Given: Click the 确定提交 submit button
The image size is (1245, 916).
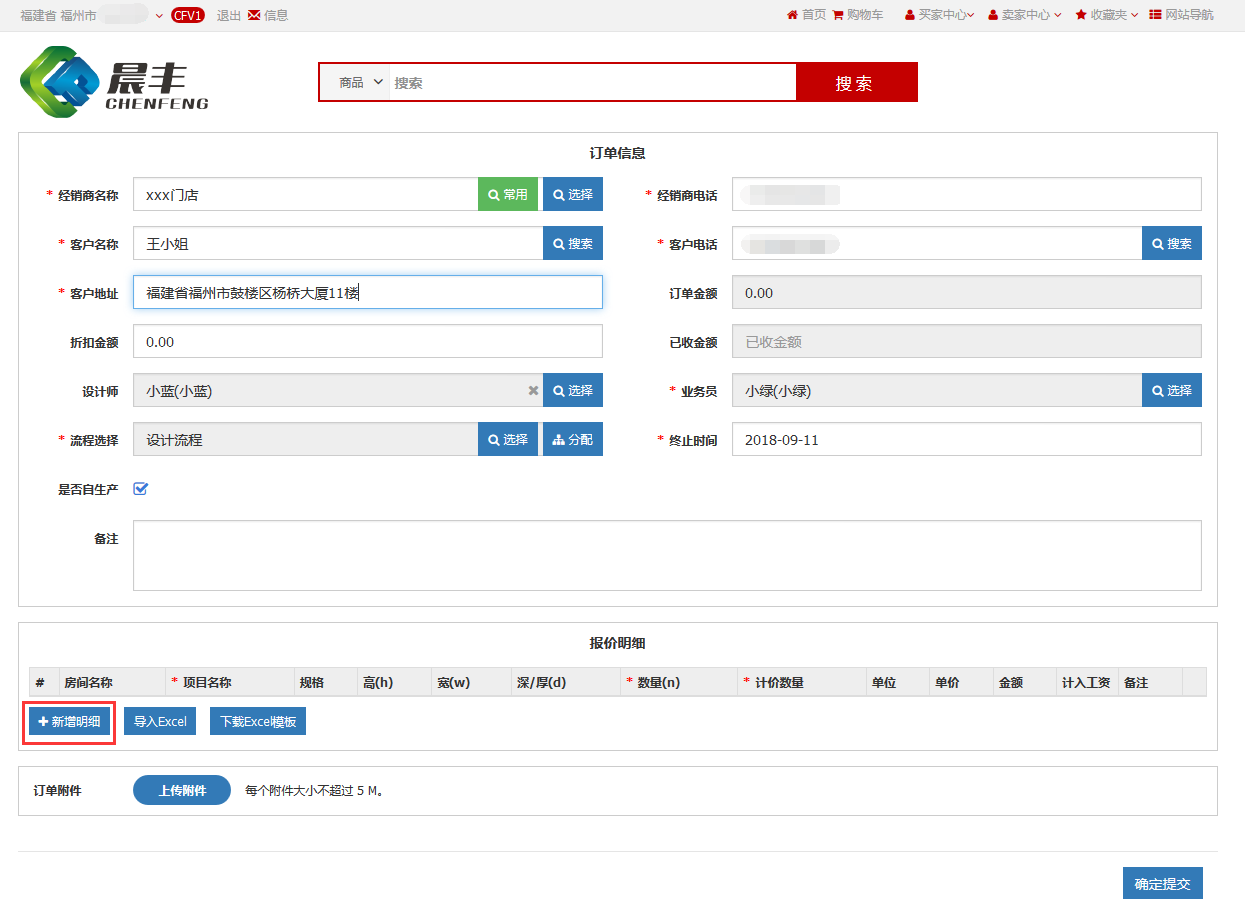Looking at the screenshot, I should [x=1163, y=884].
